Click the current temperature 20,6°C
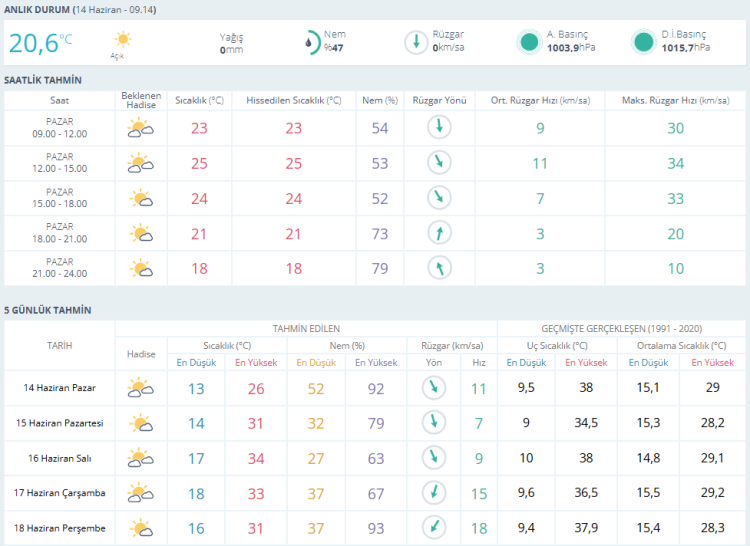 (41, 43)
